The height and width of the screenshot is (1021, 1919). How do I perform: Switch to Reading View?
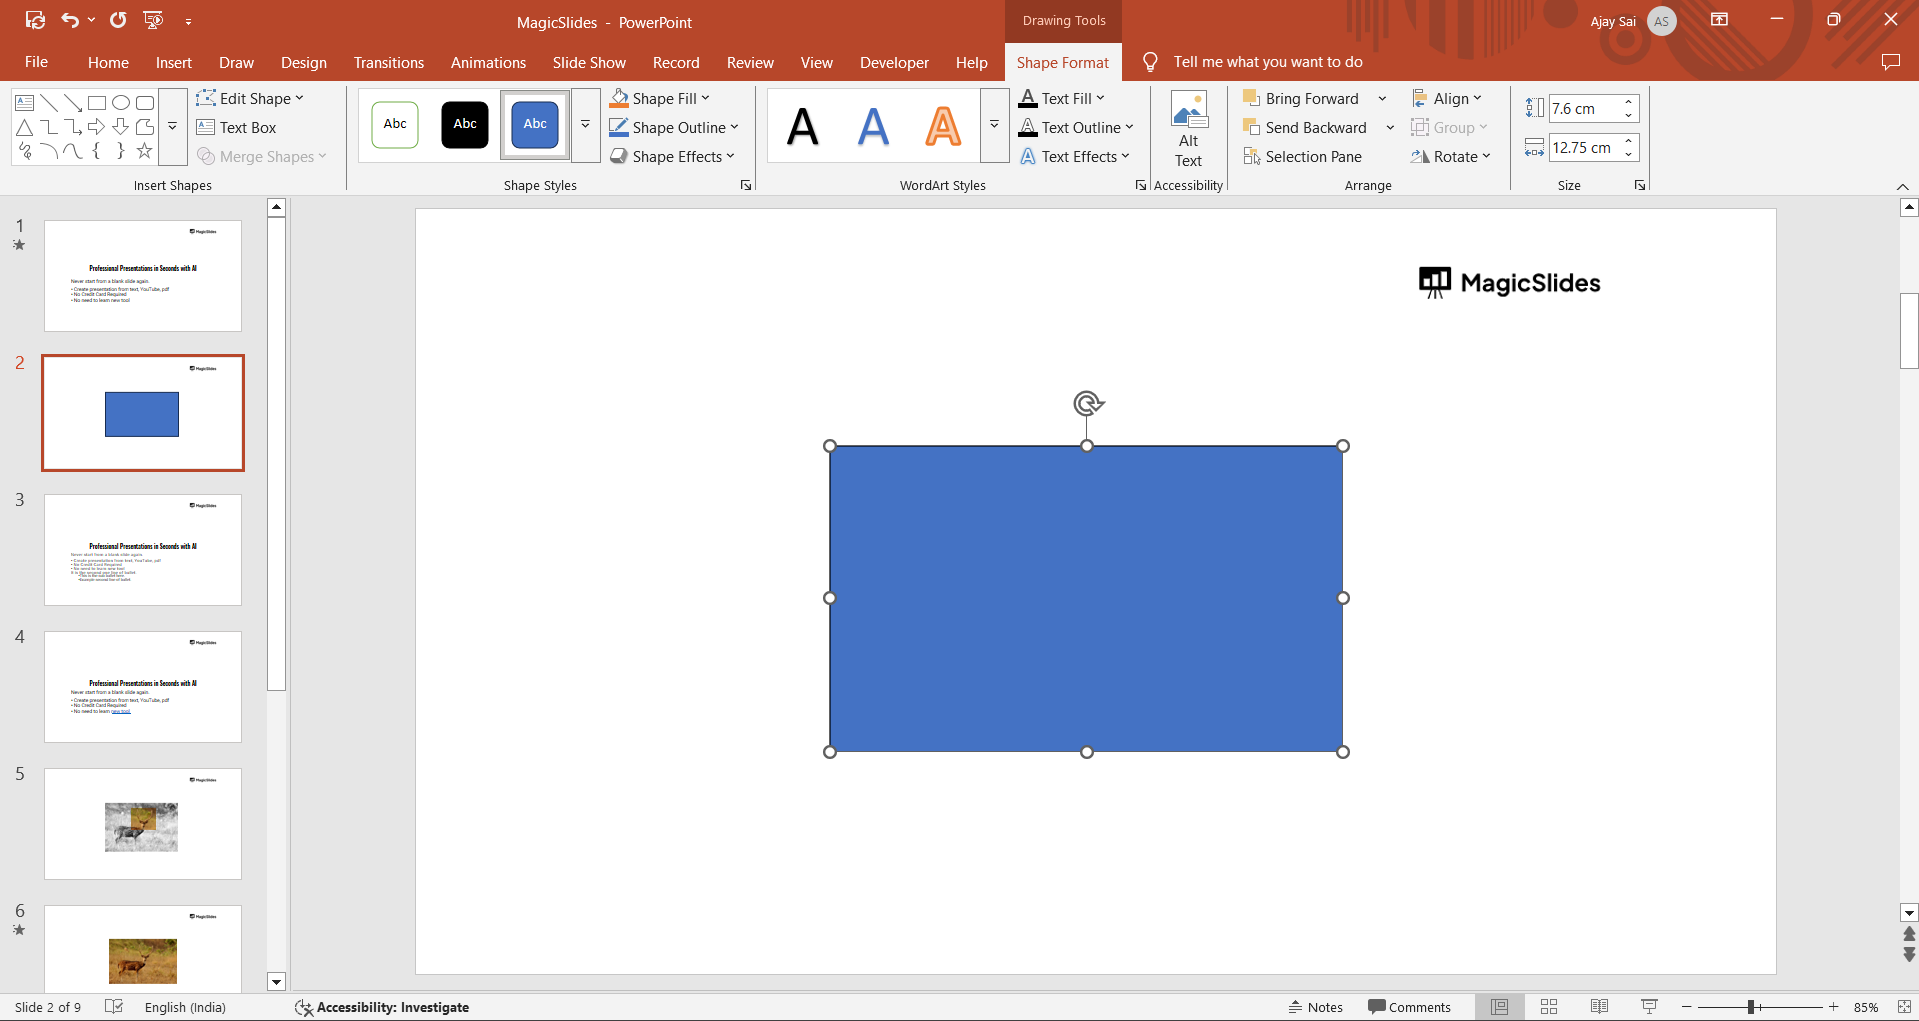click(x=1599, y=1007)
